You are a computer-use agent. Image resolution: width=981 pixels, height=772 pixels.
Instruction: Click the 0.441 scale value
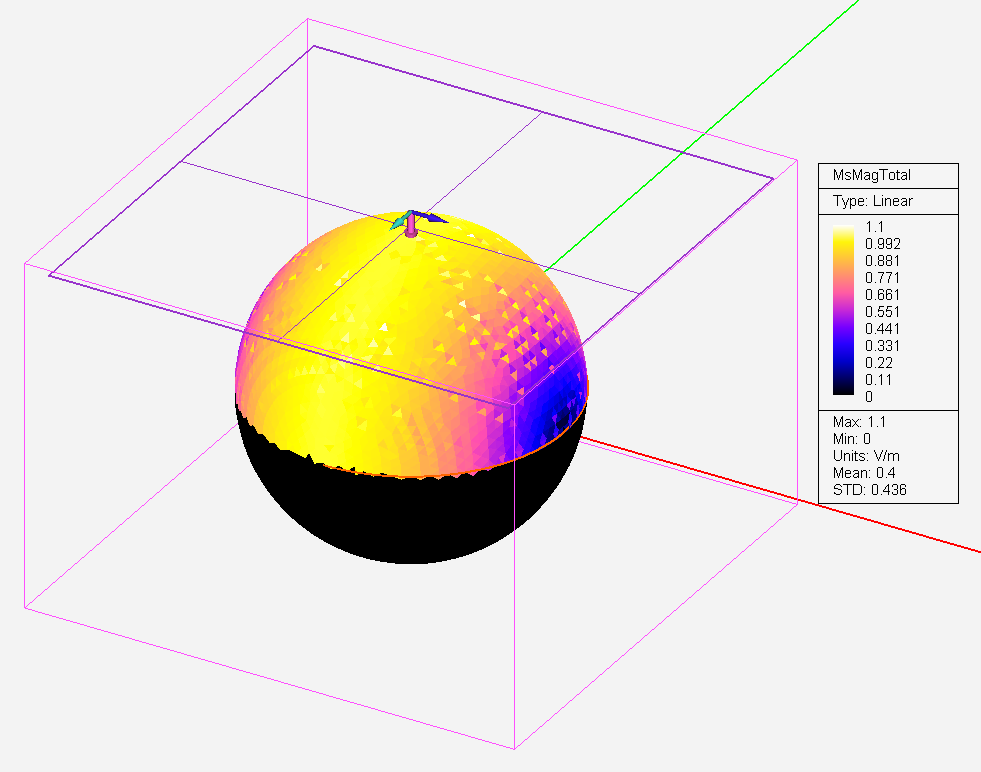[882, 328]
